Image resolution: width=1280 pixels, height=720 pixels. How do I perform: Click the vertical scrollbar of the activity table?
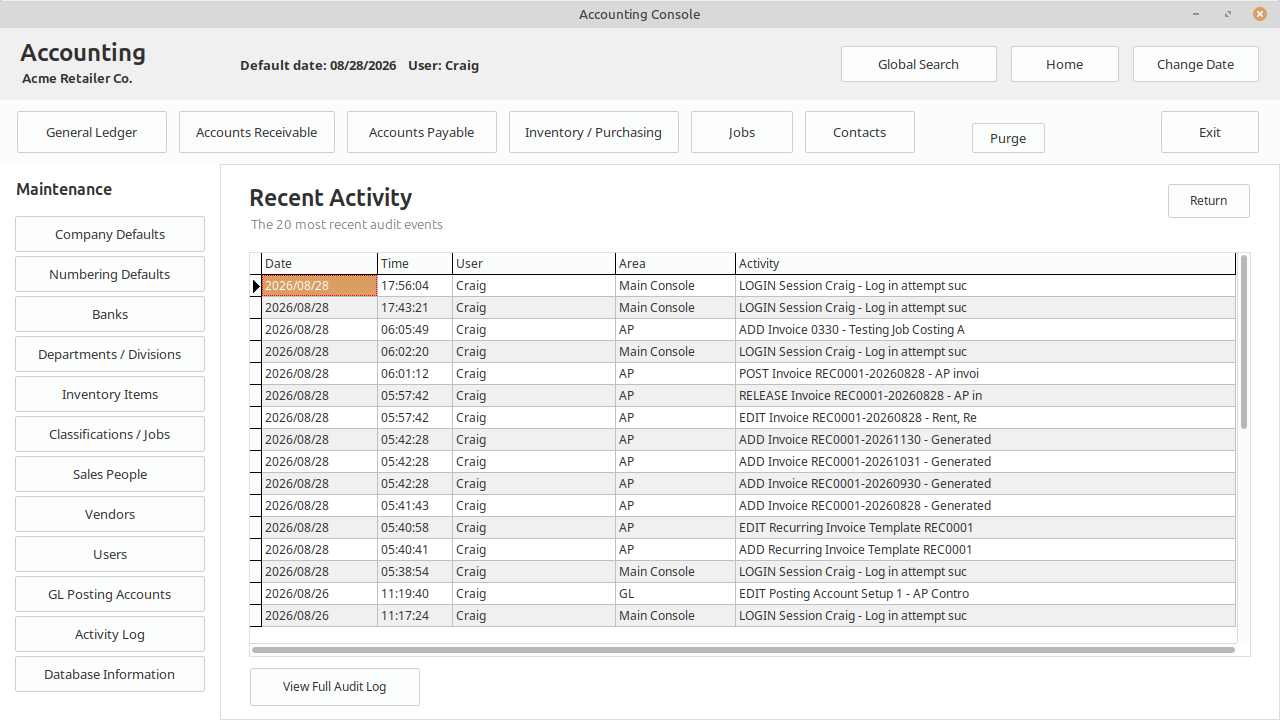(x=1244, y=341)
